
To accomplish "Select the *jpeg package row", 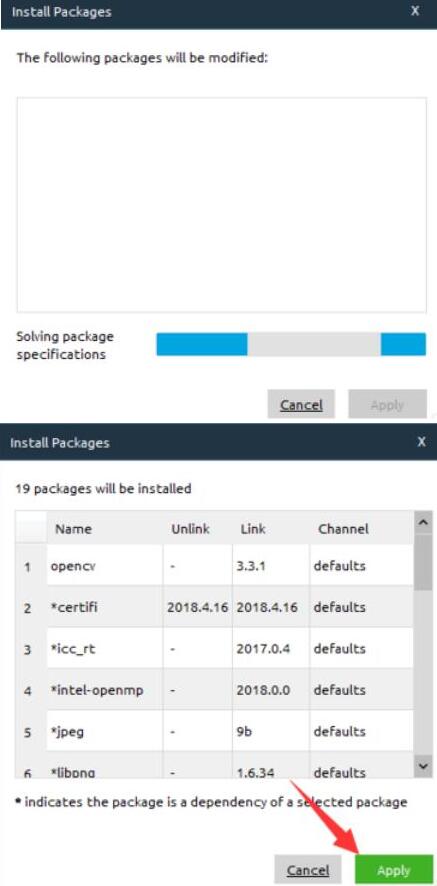I will [x=215, y=731].
